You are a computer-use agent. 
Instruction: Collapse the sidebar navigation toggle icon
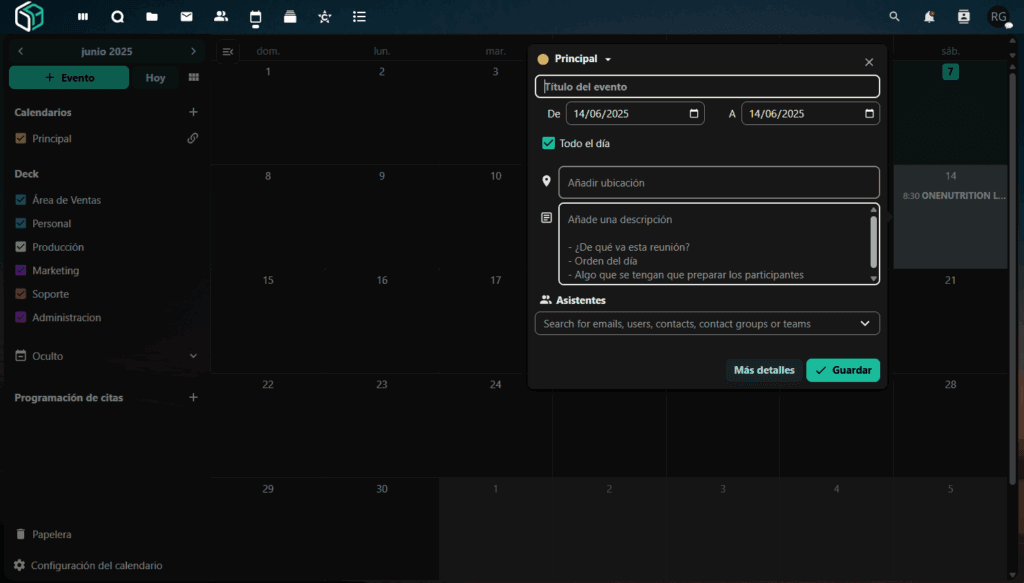point(228,51)
